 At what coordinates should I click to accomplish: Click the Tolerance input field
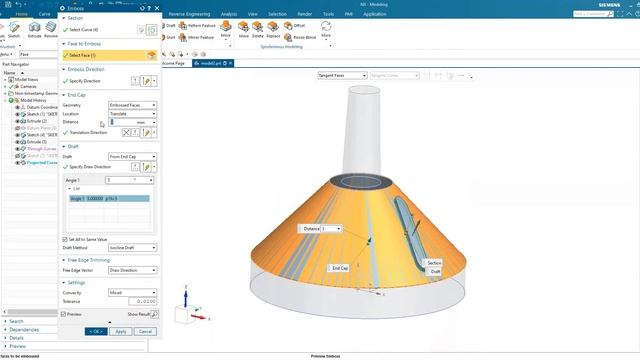coord(142,301)
